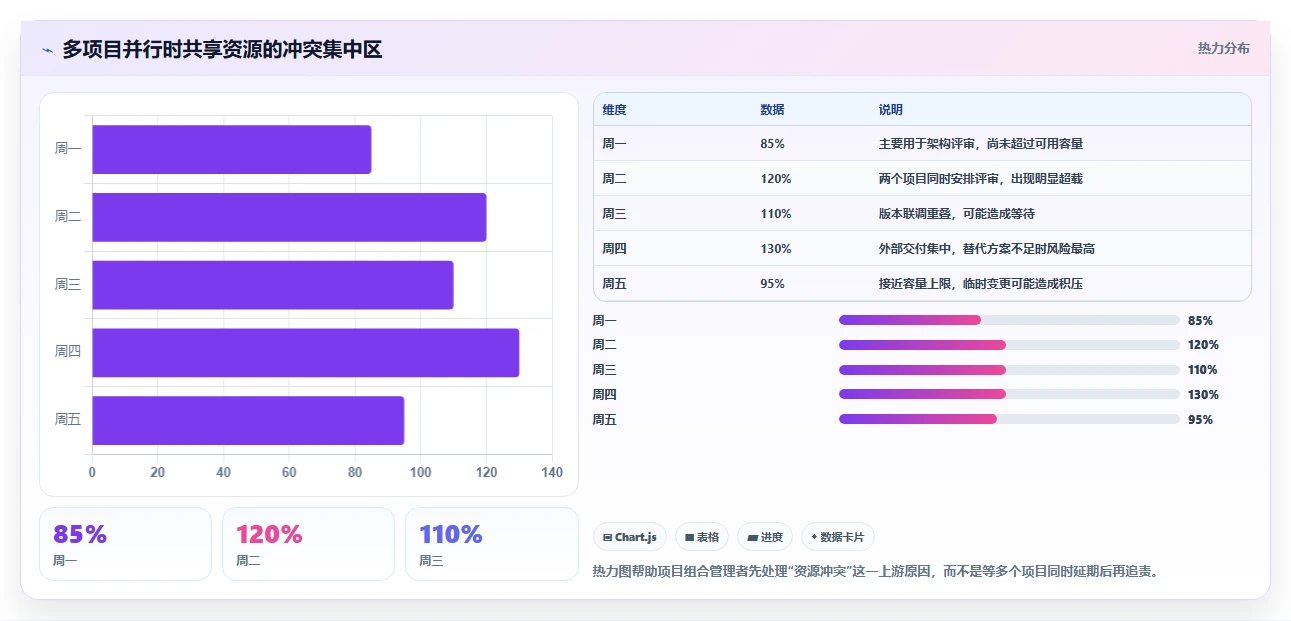1291x621 pixels.
Task: Click the 表格 tag chip
Action: [702, 537]
